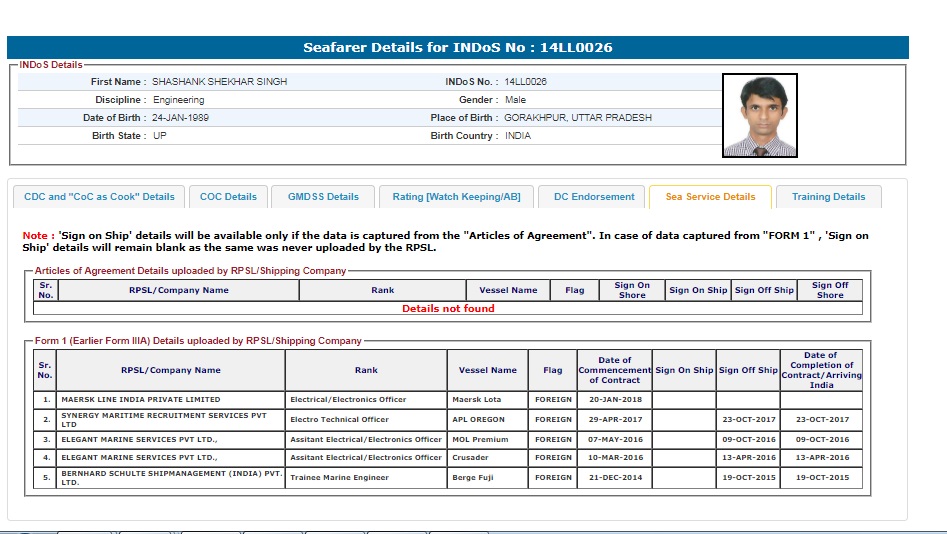Select the Rating [Watch Keeping/AB] tab
The image size is (947, 534).
pos(456,197)
